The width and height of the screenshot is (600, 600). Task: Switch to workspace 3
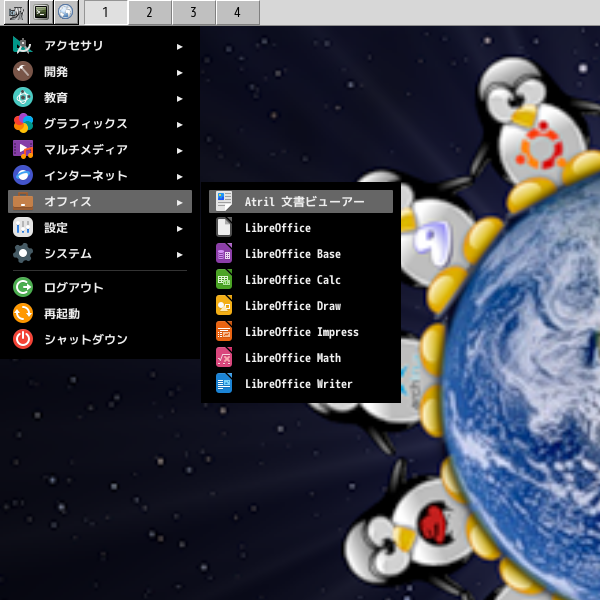tap(194, 13)
